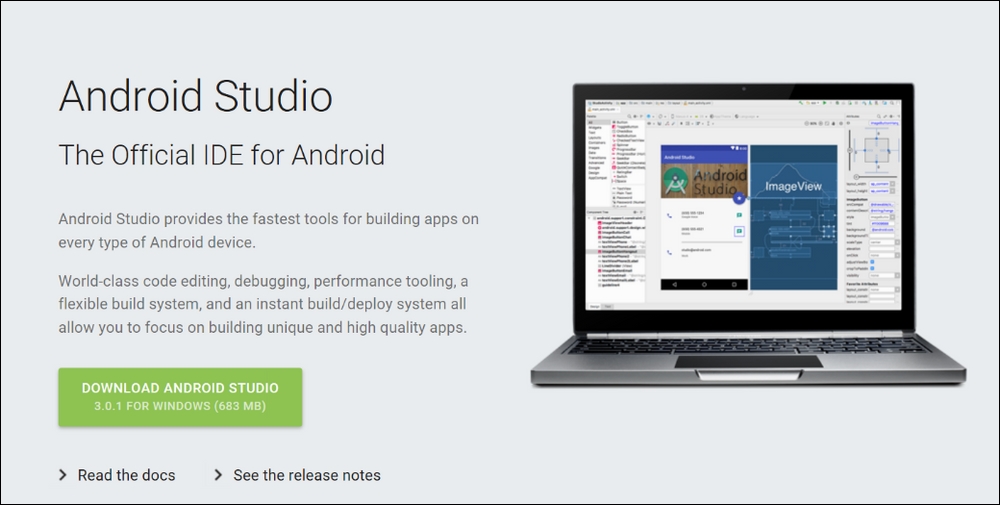Screen dimensions: 1000x505
Task: Click the paragraph starting 'Android Studio provides the fastest'
Action: pos(268,230)
